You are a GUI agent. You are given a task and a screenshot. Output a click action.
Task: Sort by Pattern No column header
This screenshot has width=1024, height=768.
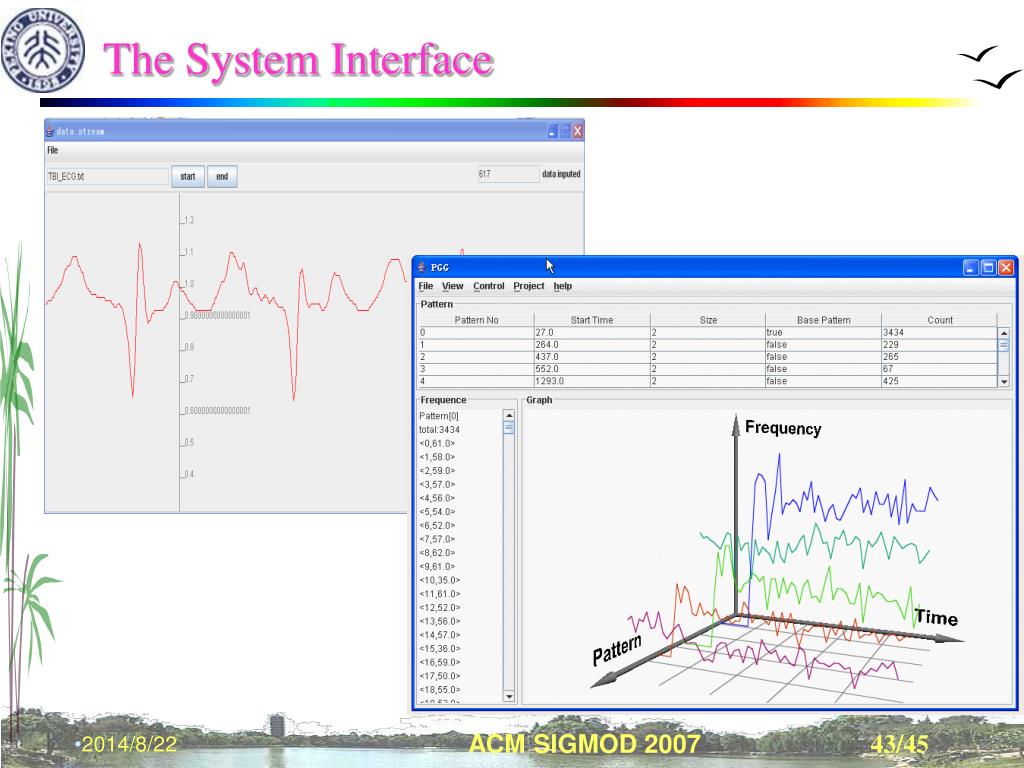click(x=476, y=320)
